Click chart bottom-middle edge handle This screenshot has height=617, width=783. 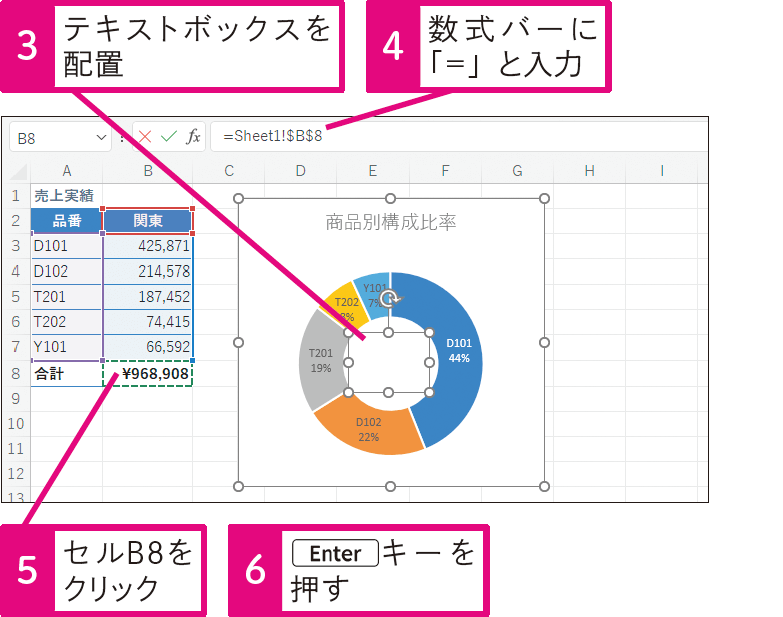391,486
